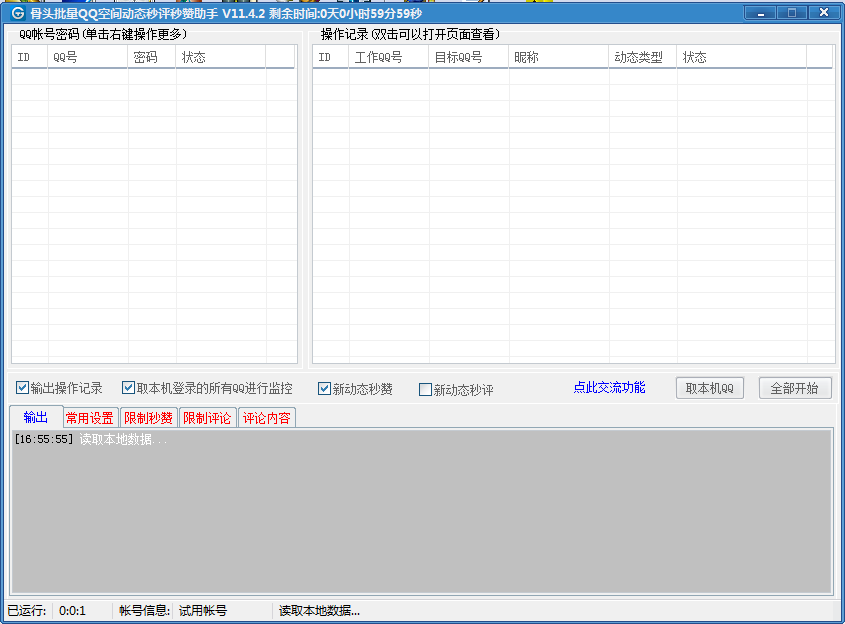Click the window title text 骨头批量QQ空间动态秒评秒赞助手

click(x=124, y=13)
